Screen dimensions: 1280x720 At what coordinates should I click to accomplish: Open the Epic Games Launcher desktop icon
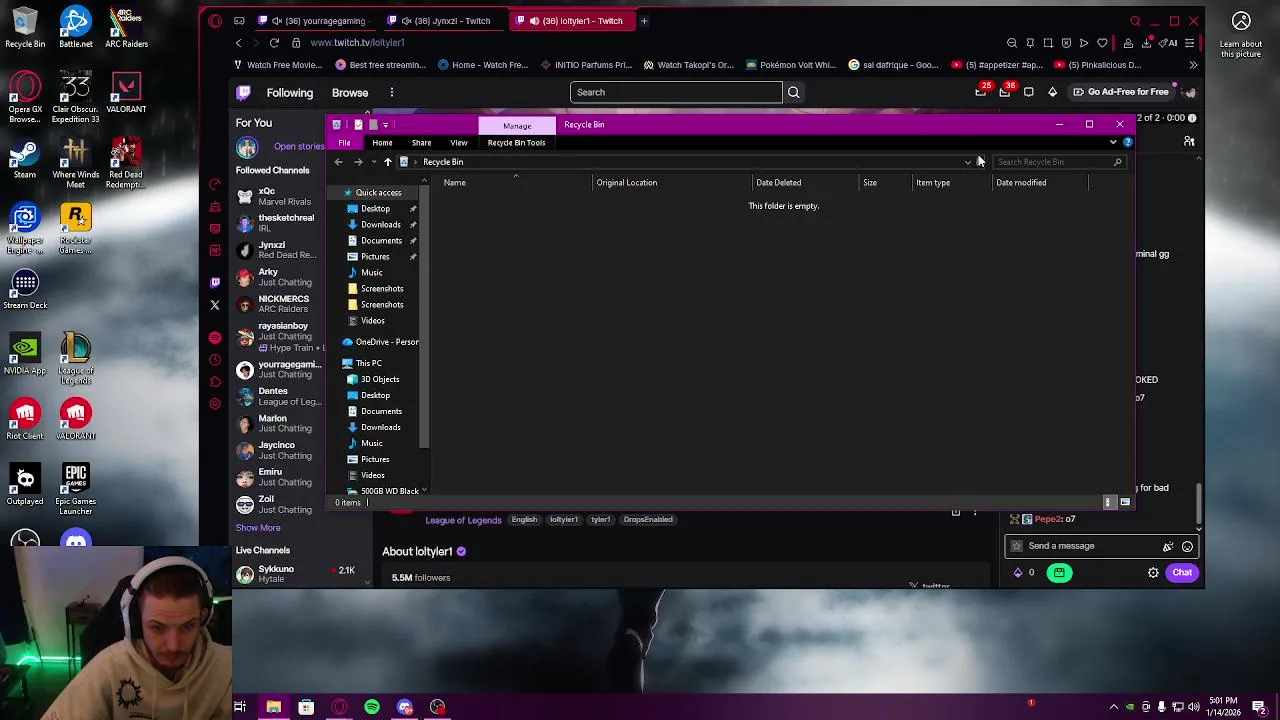point(76,490)
